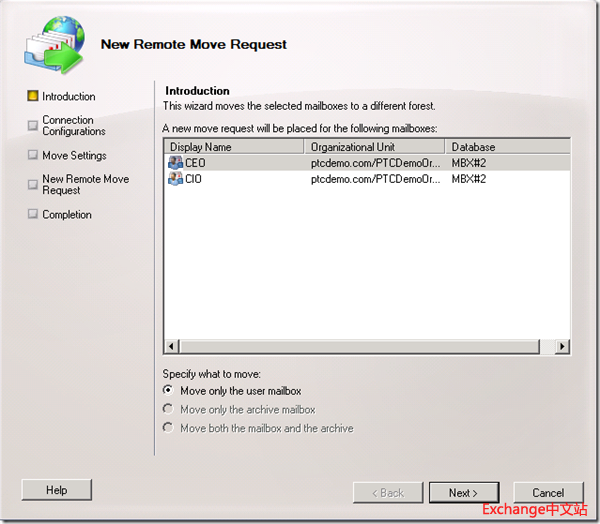Click the CEO mailbox user icon
The height and width of the screenshot is (524, 600).
pyautogui.click(x=176, y=163)
